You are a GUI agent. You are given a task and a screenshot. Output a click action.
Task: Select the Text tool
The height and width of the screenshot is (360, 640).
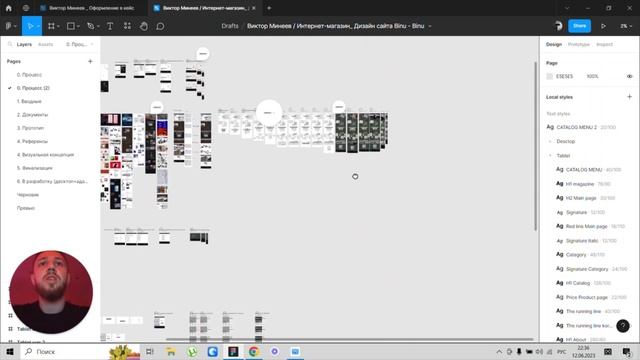[110, 26]
